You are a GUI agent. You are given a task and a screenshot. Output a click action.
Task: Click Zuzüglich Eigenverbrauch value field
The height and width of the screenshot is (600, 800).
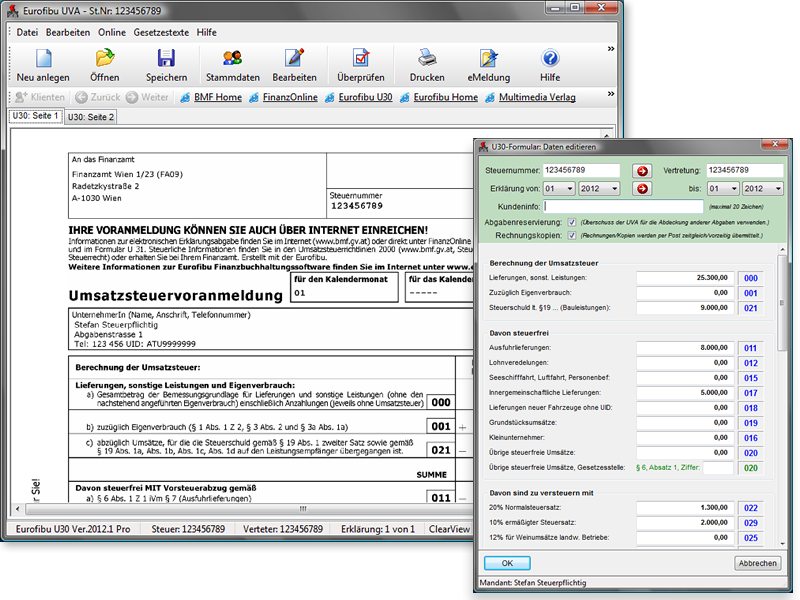pyautogui.click(x=685, y=293)
